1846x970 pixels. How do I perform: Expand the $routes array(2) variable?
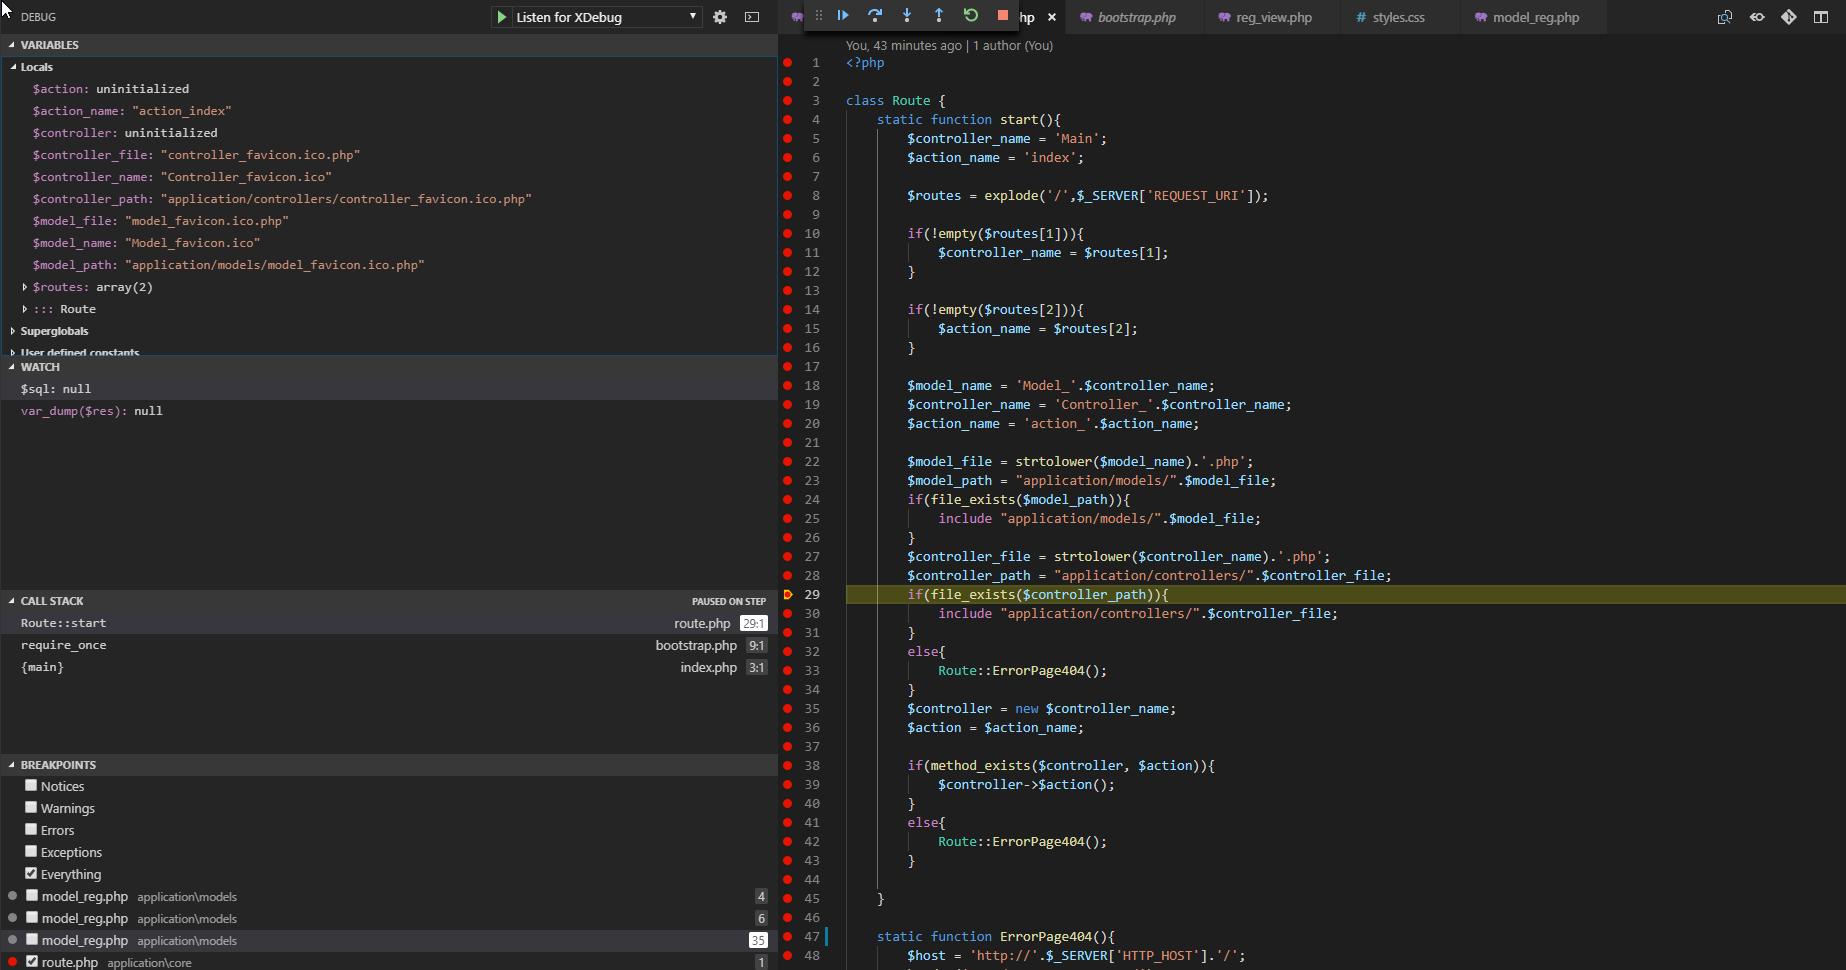pos(25,287)
